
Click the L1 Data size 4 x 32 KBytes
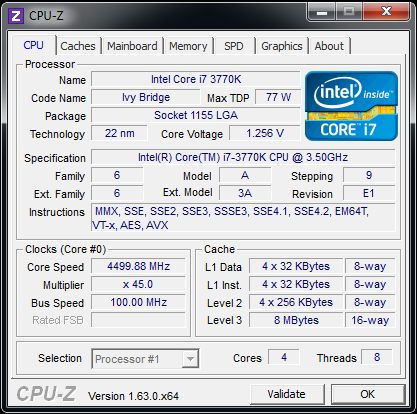tap(296, 266)
